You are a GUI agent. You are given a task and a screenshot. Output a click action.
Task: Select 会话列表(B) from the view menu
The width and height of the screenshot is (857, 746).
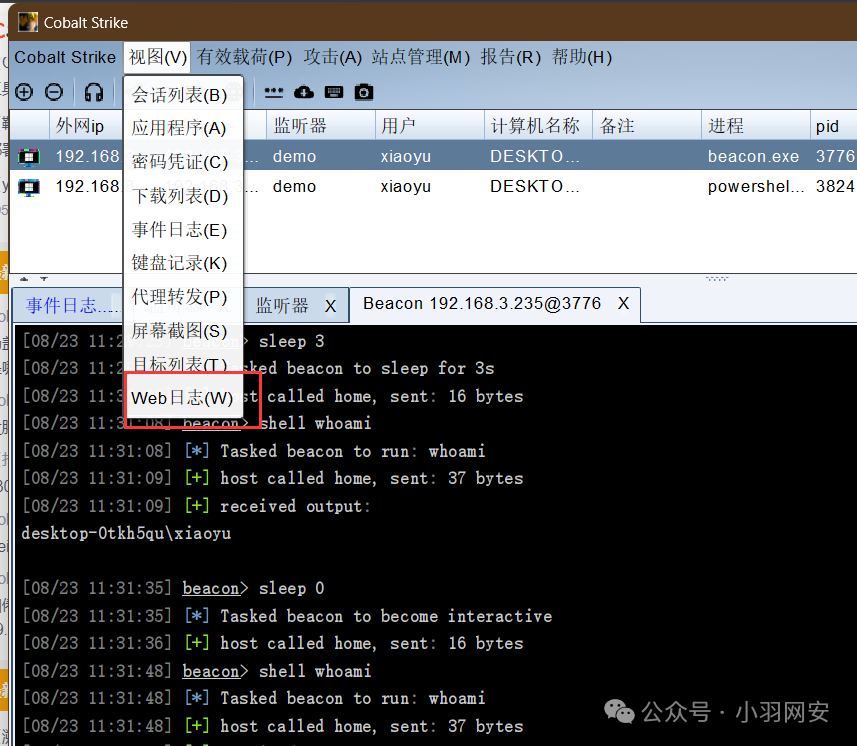(184, 95)
